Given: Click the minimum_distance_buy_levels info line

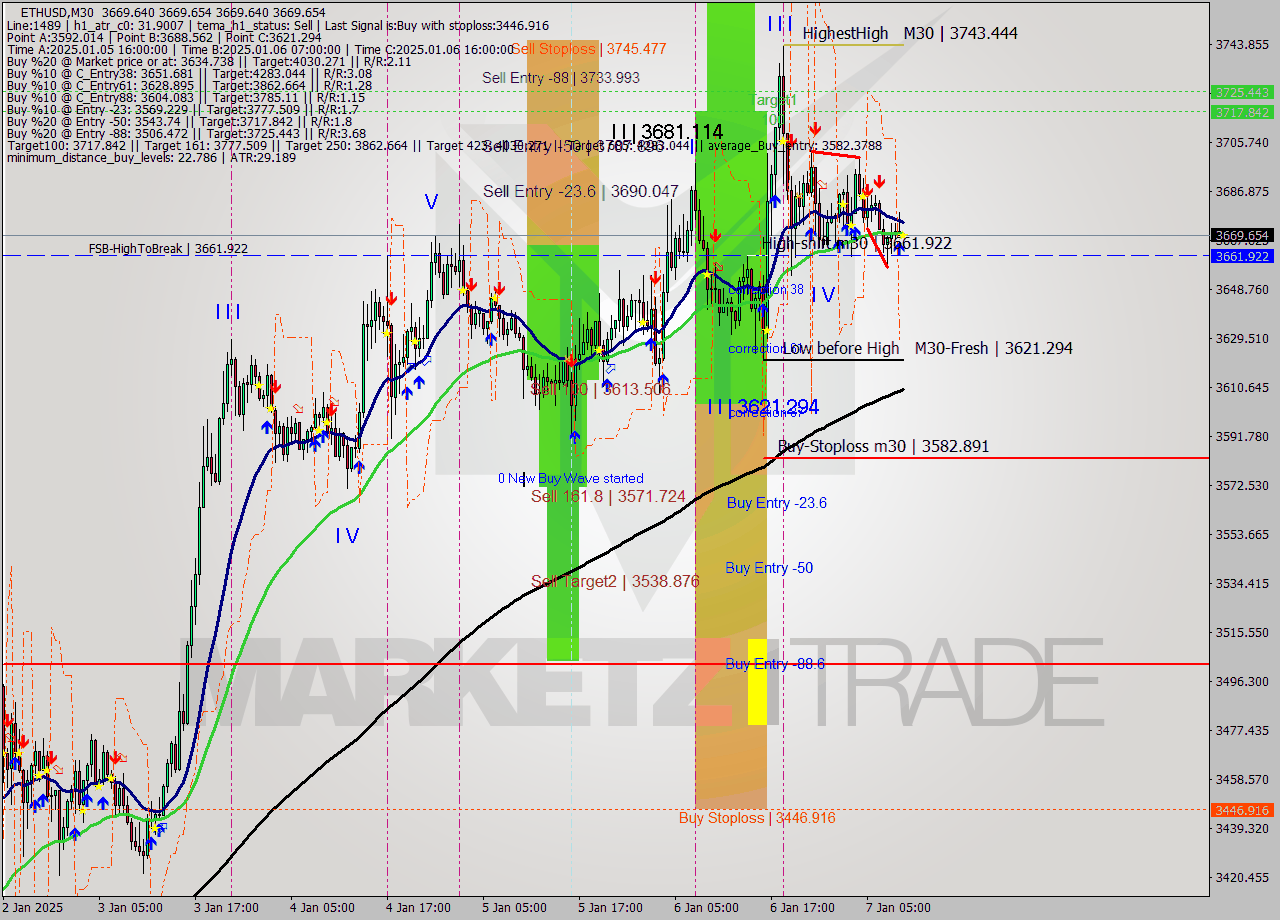Looking at the screenshot, I should coord(151,158).
